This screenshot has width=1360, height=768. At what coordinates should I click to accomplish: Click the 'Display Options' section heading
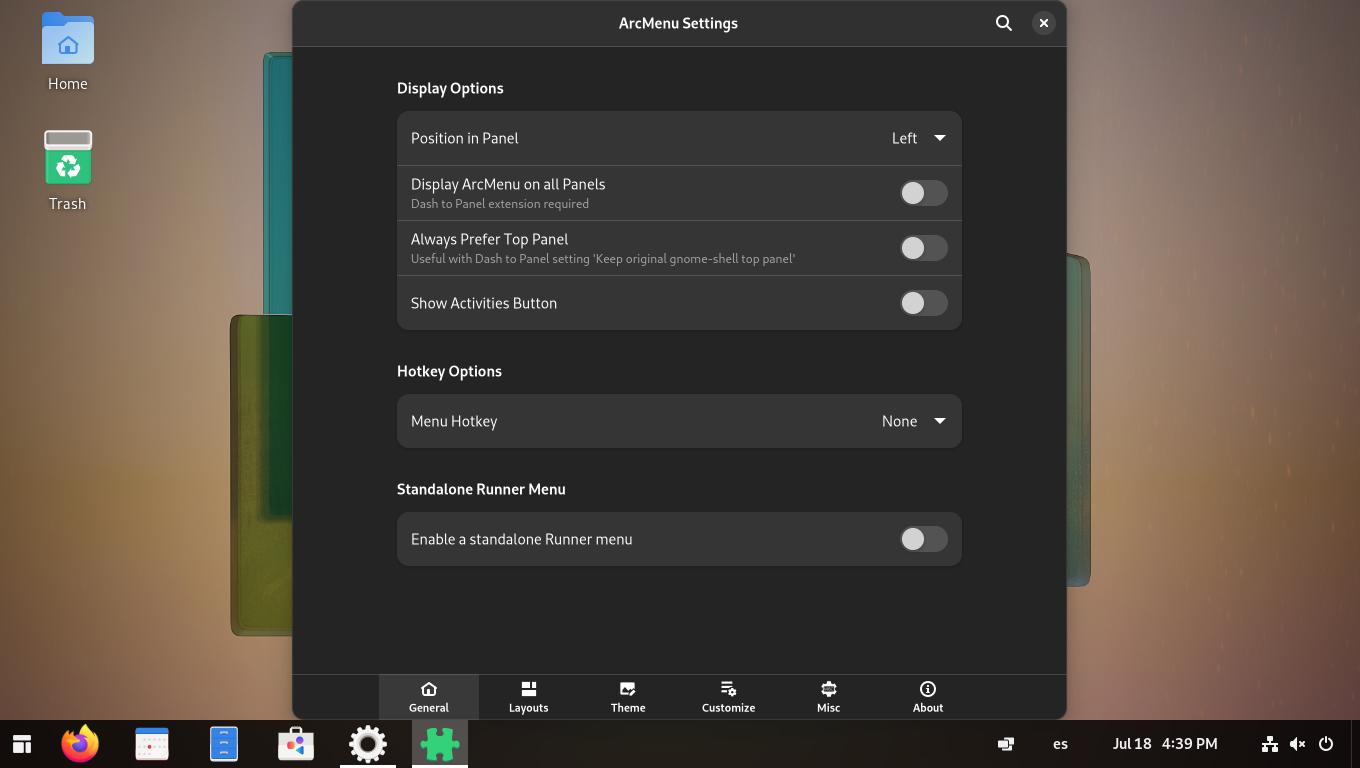click(x=450, y=88)
